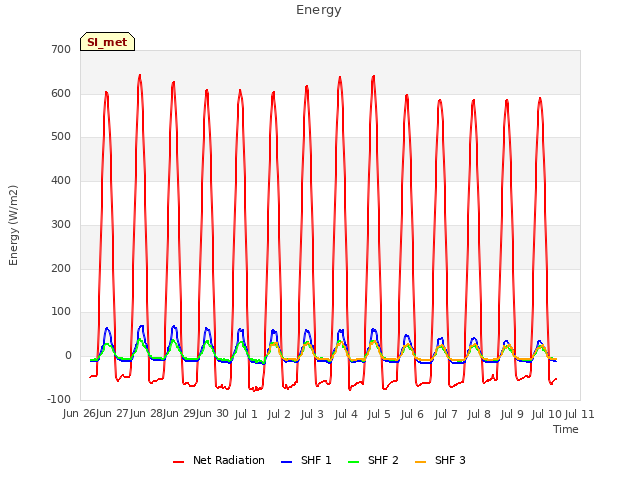Click the SI_met label tag
640x480 pixels.
pos(107,42)
